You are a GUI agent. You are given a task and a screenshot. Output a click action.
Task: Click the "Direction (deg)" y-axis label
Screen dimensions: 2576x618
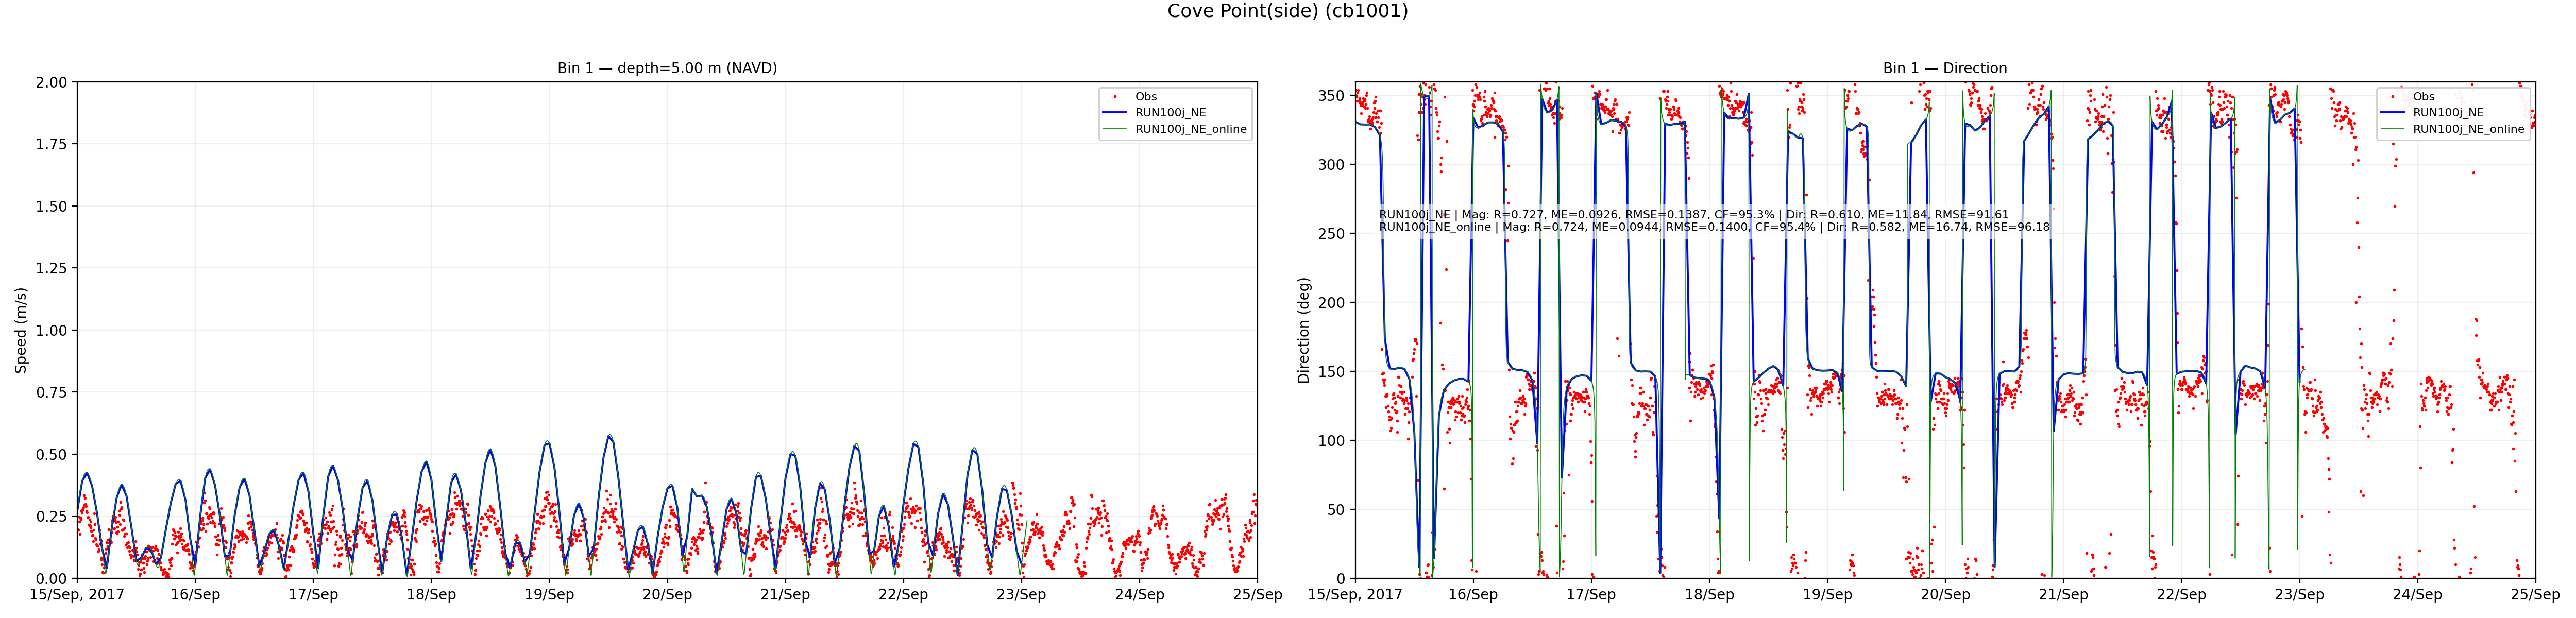pos(1303,330)
